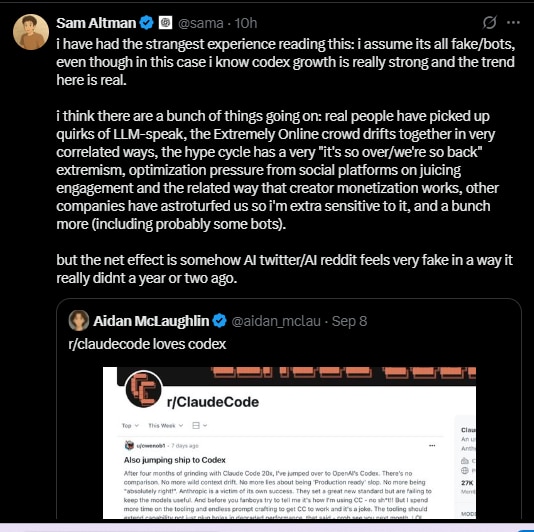Click Aidan McLaughlin's small profile avatar

pyautogui.click(x=79, y=320)
